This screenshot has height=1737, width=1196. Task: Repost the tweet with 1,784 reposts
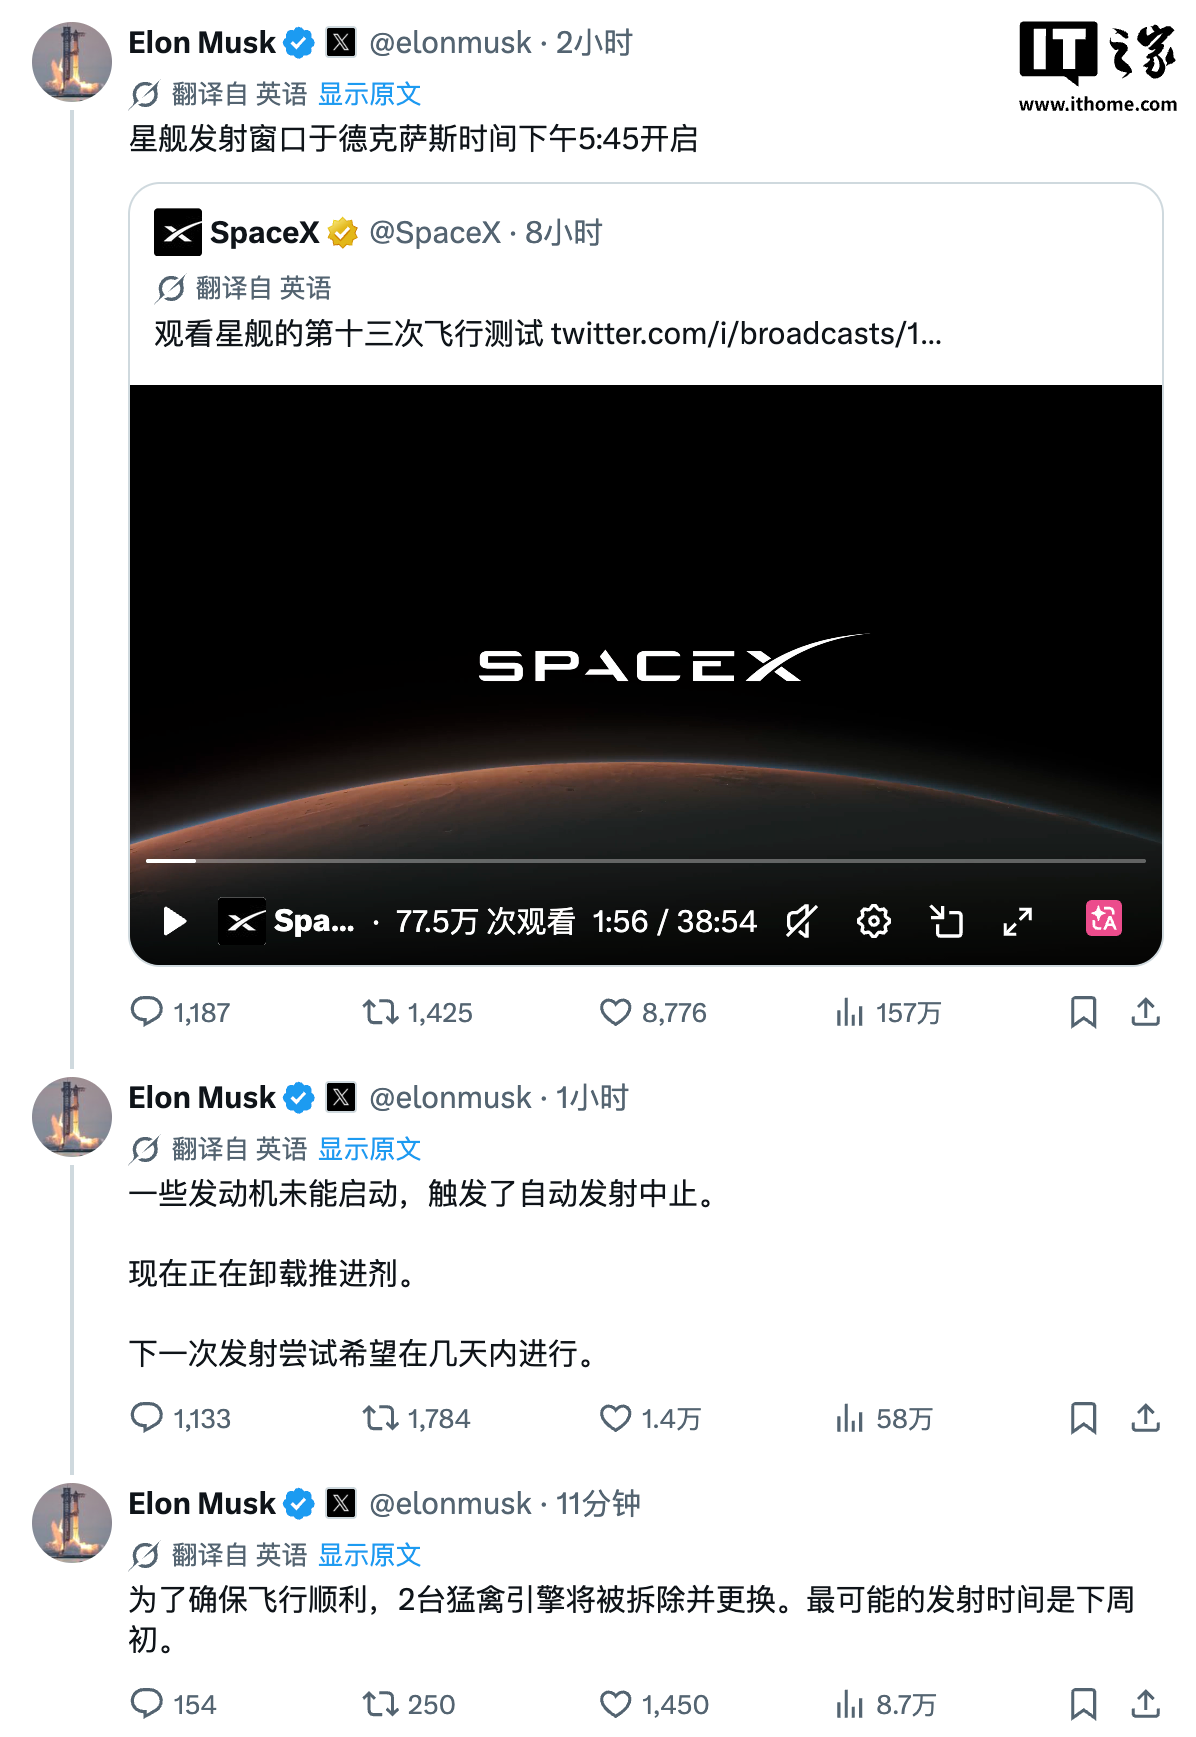pyautogui.click(x=416, y=1418)
